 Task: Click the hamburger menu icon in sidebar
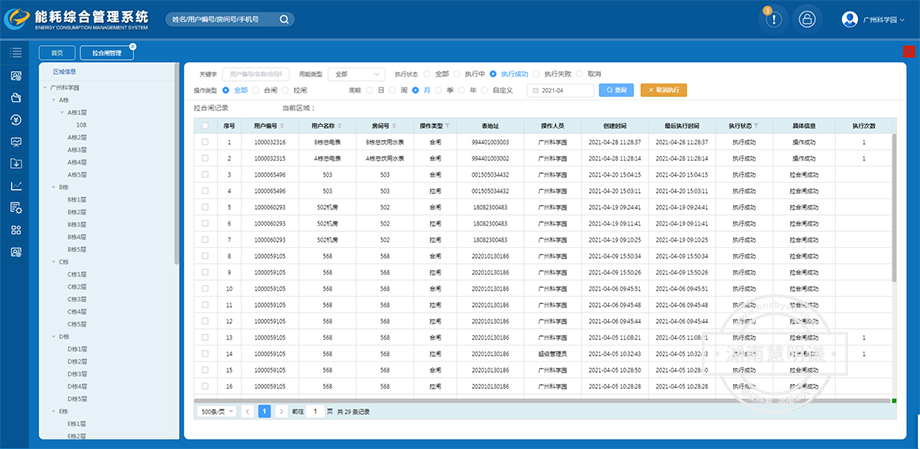(x=16, y=52)
